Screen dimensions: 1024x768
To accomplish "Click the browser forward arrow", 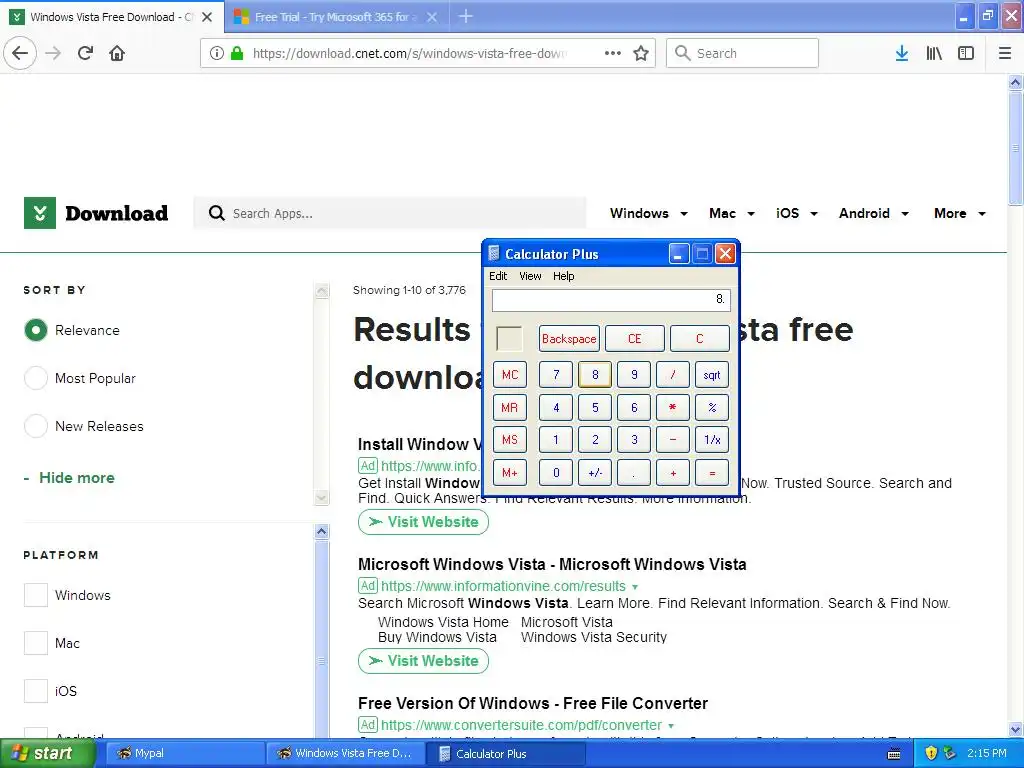I will coord(54,53).
